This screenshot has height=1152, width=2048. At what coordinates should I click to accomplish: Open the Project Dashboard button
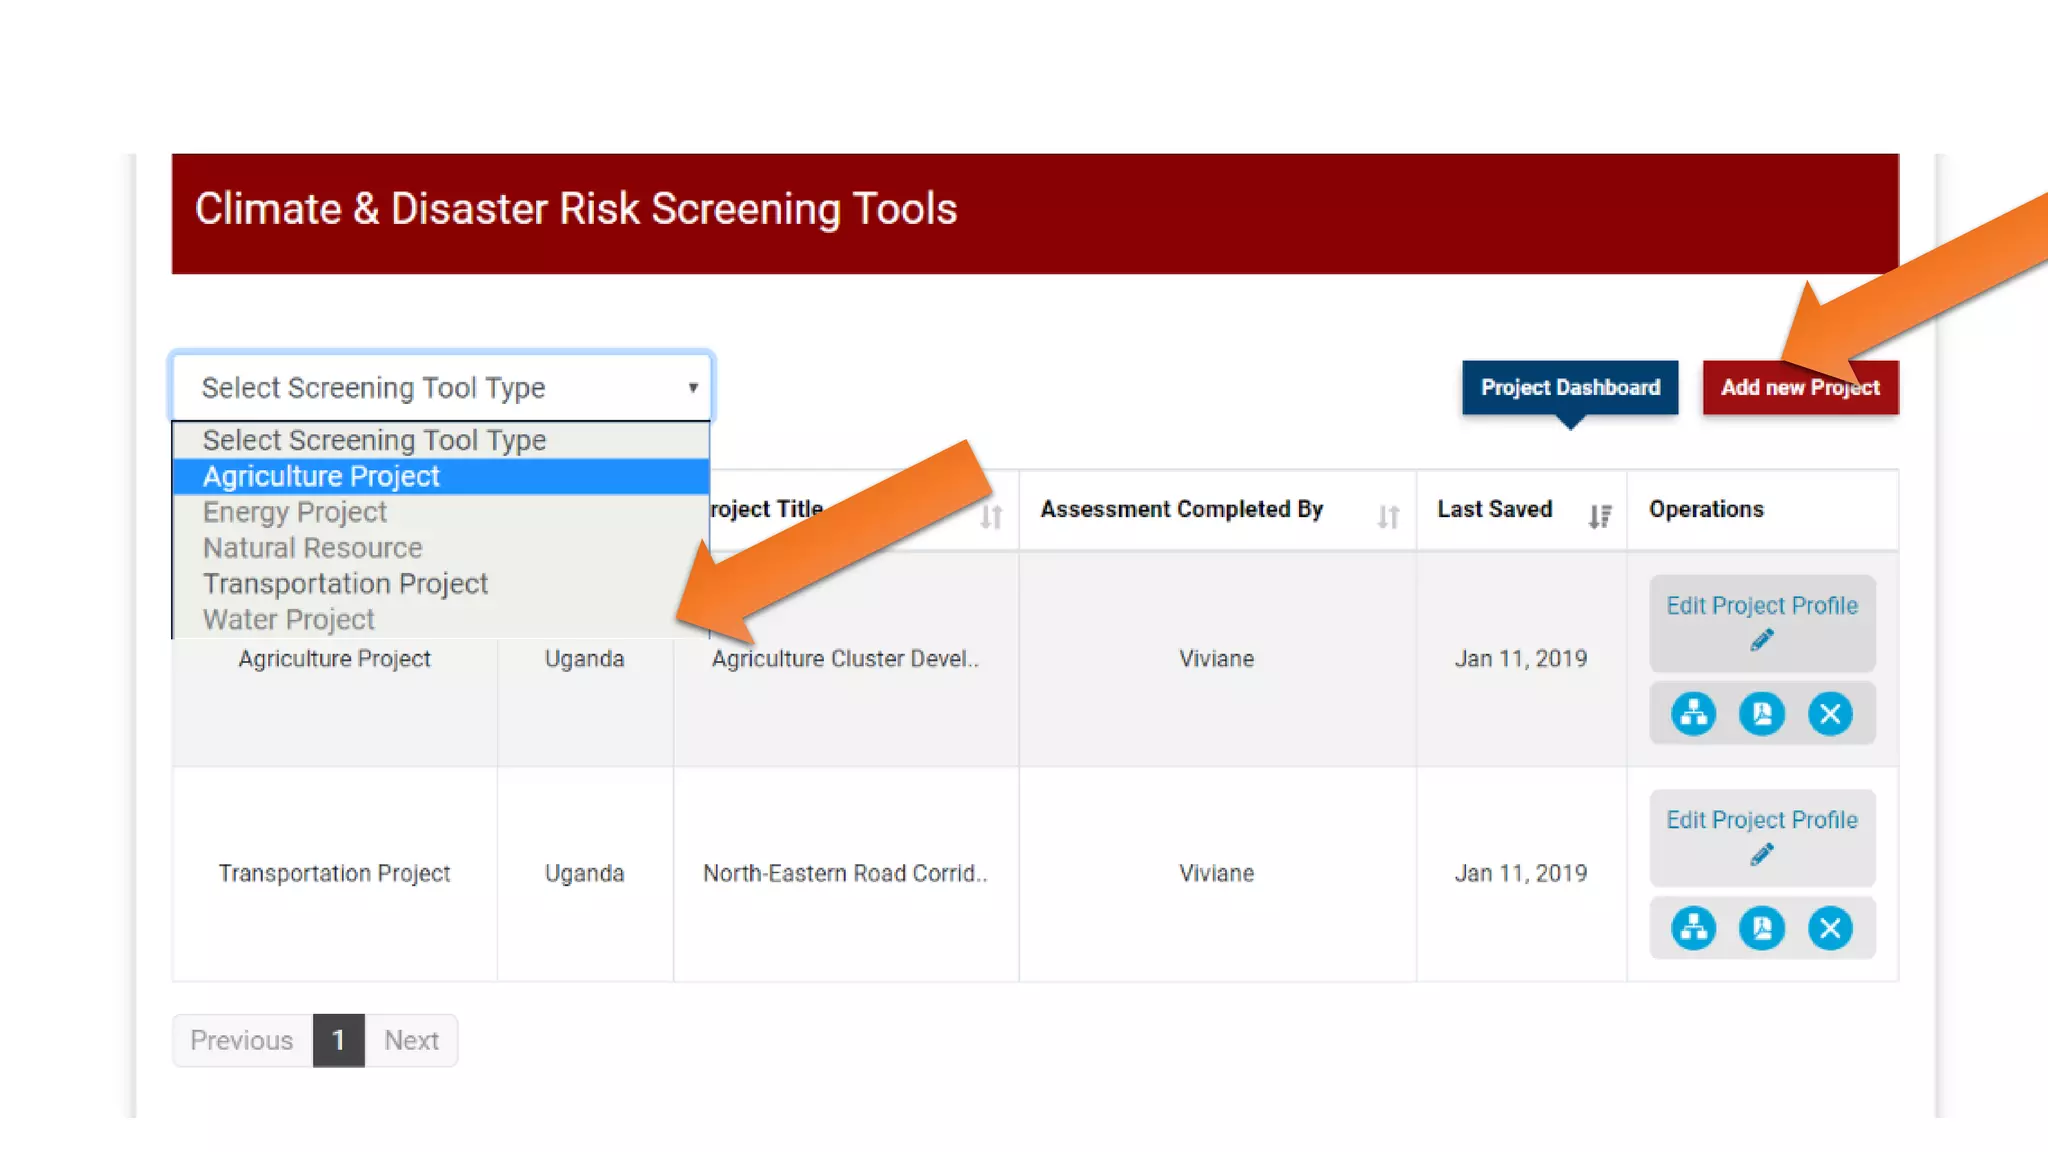[1569, 387]
